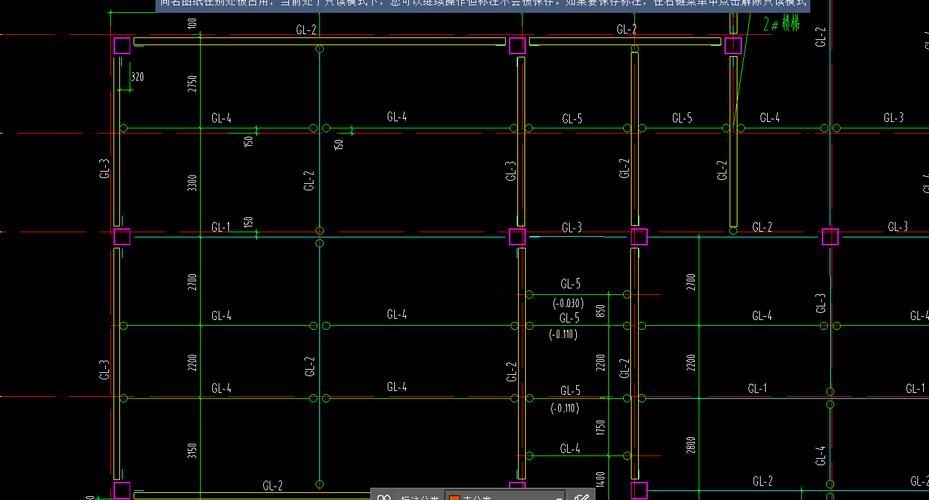Click the 1400 dimension text
The image size is (929, 500).
coord(600,481)
